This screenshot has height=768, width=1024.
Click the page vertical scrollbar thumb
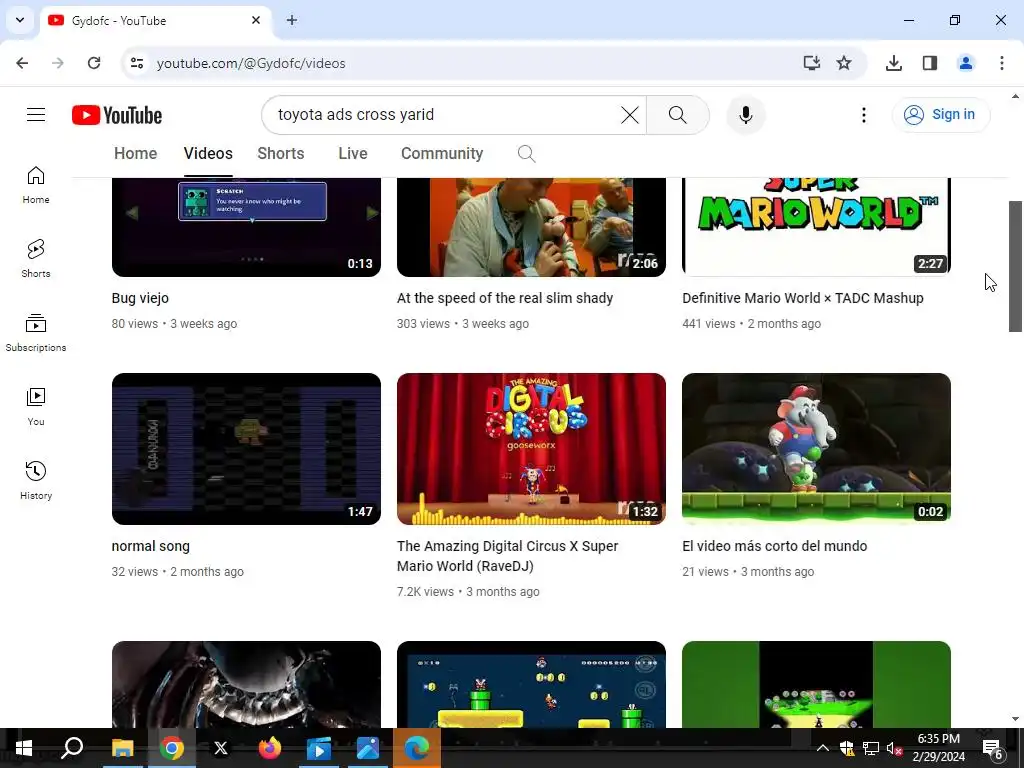point(1016,266)
